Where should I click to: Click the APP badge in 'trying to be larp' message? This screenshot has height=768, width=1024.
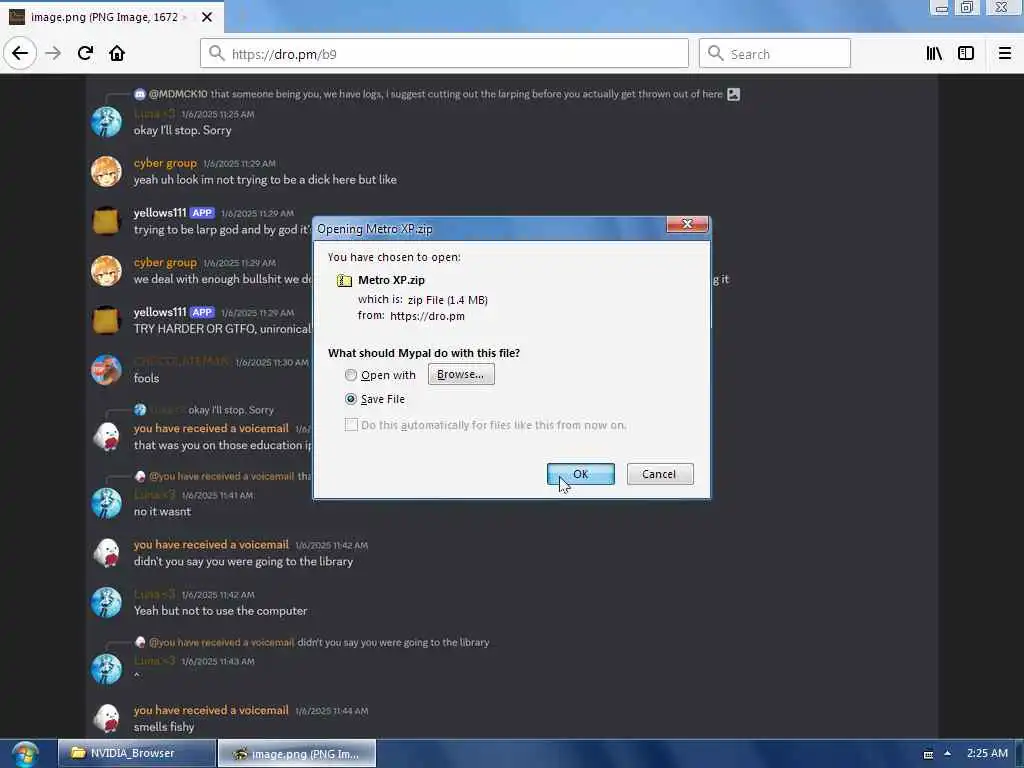(202, 213)
